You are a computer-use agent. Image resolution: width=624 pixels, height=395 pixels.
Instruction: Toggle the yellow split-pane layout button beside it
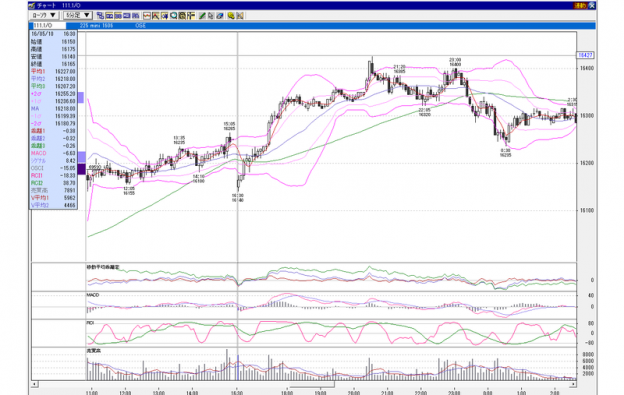(118, 16)
